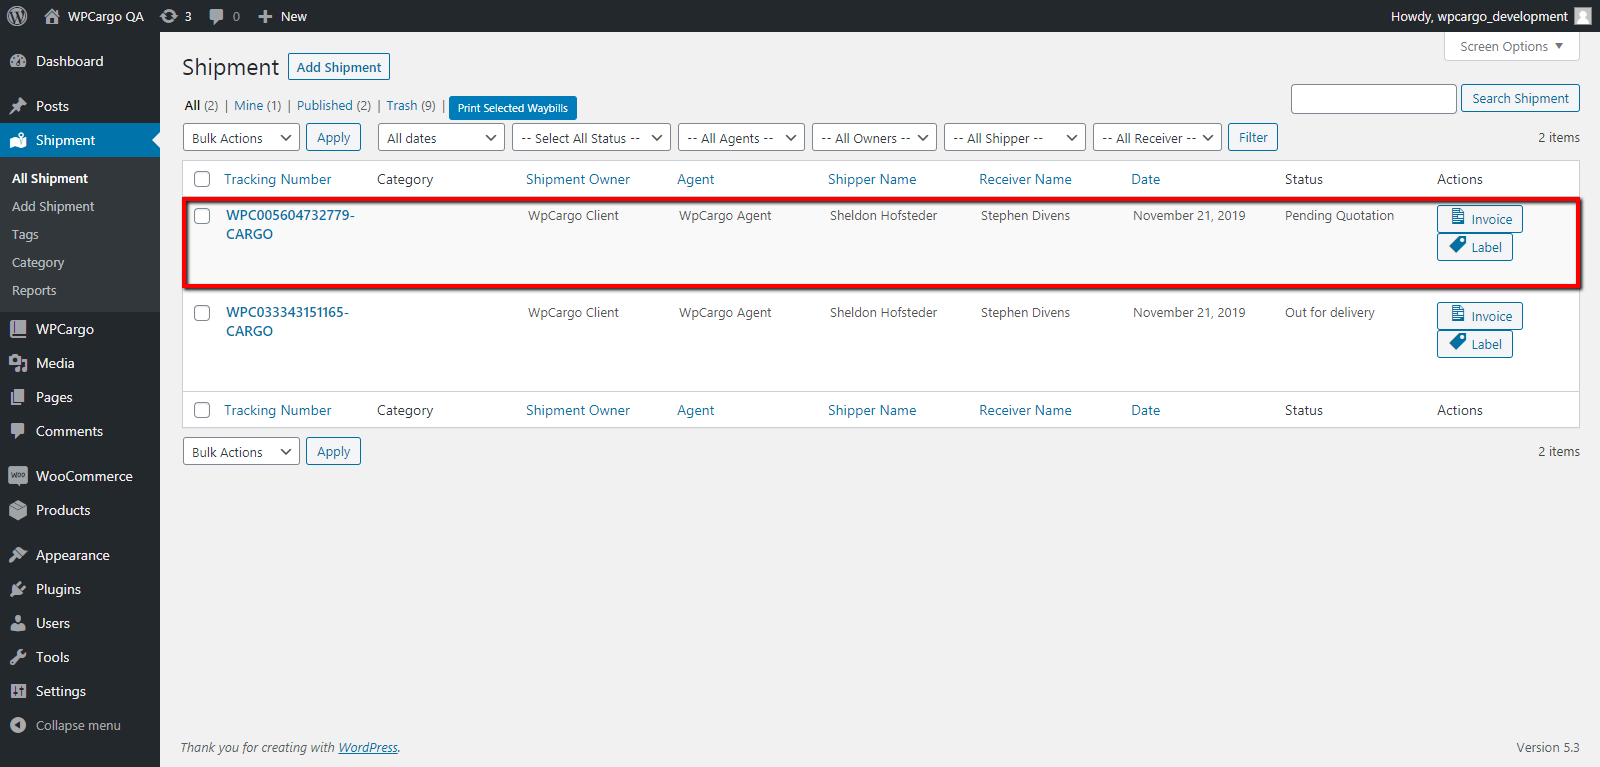The width and height of the screenshot is (1600, 767).
Task: Open Add Shipment in the sidebar submenu
Action: [x=53, y=206]
